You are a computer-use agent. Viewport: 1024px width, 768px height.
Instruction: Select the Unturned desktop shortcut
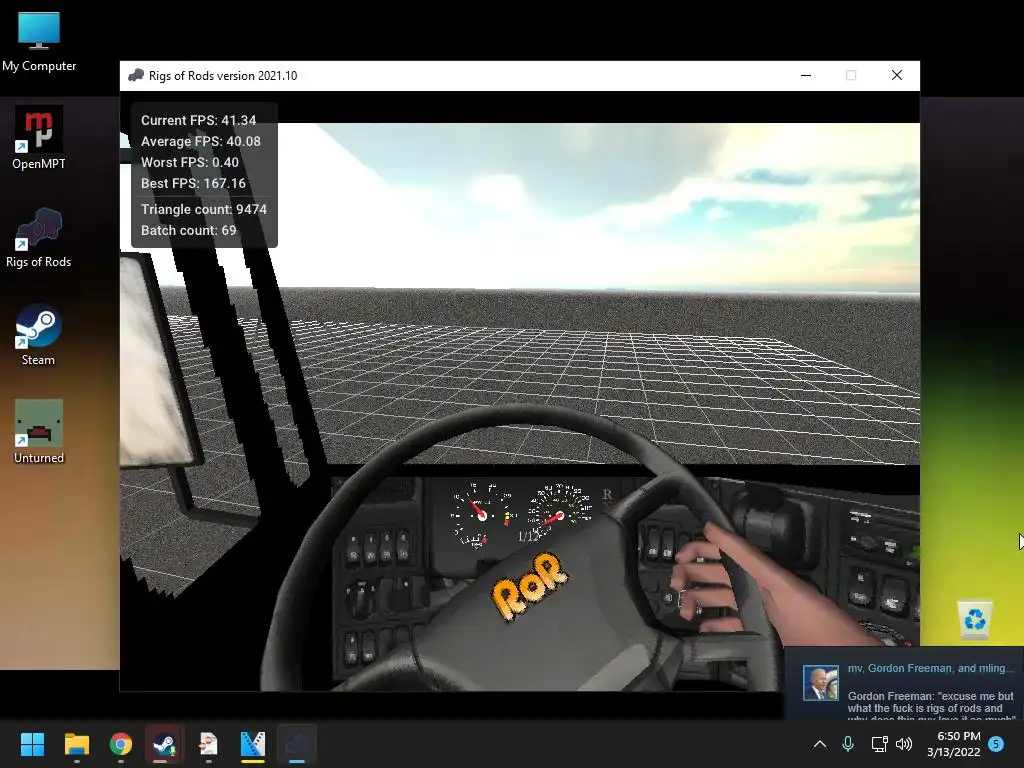(x=39, y=432)
